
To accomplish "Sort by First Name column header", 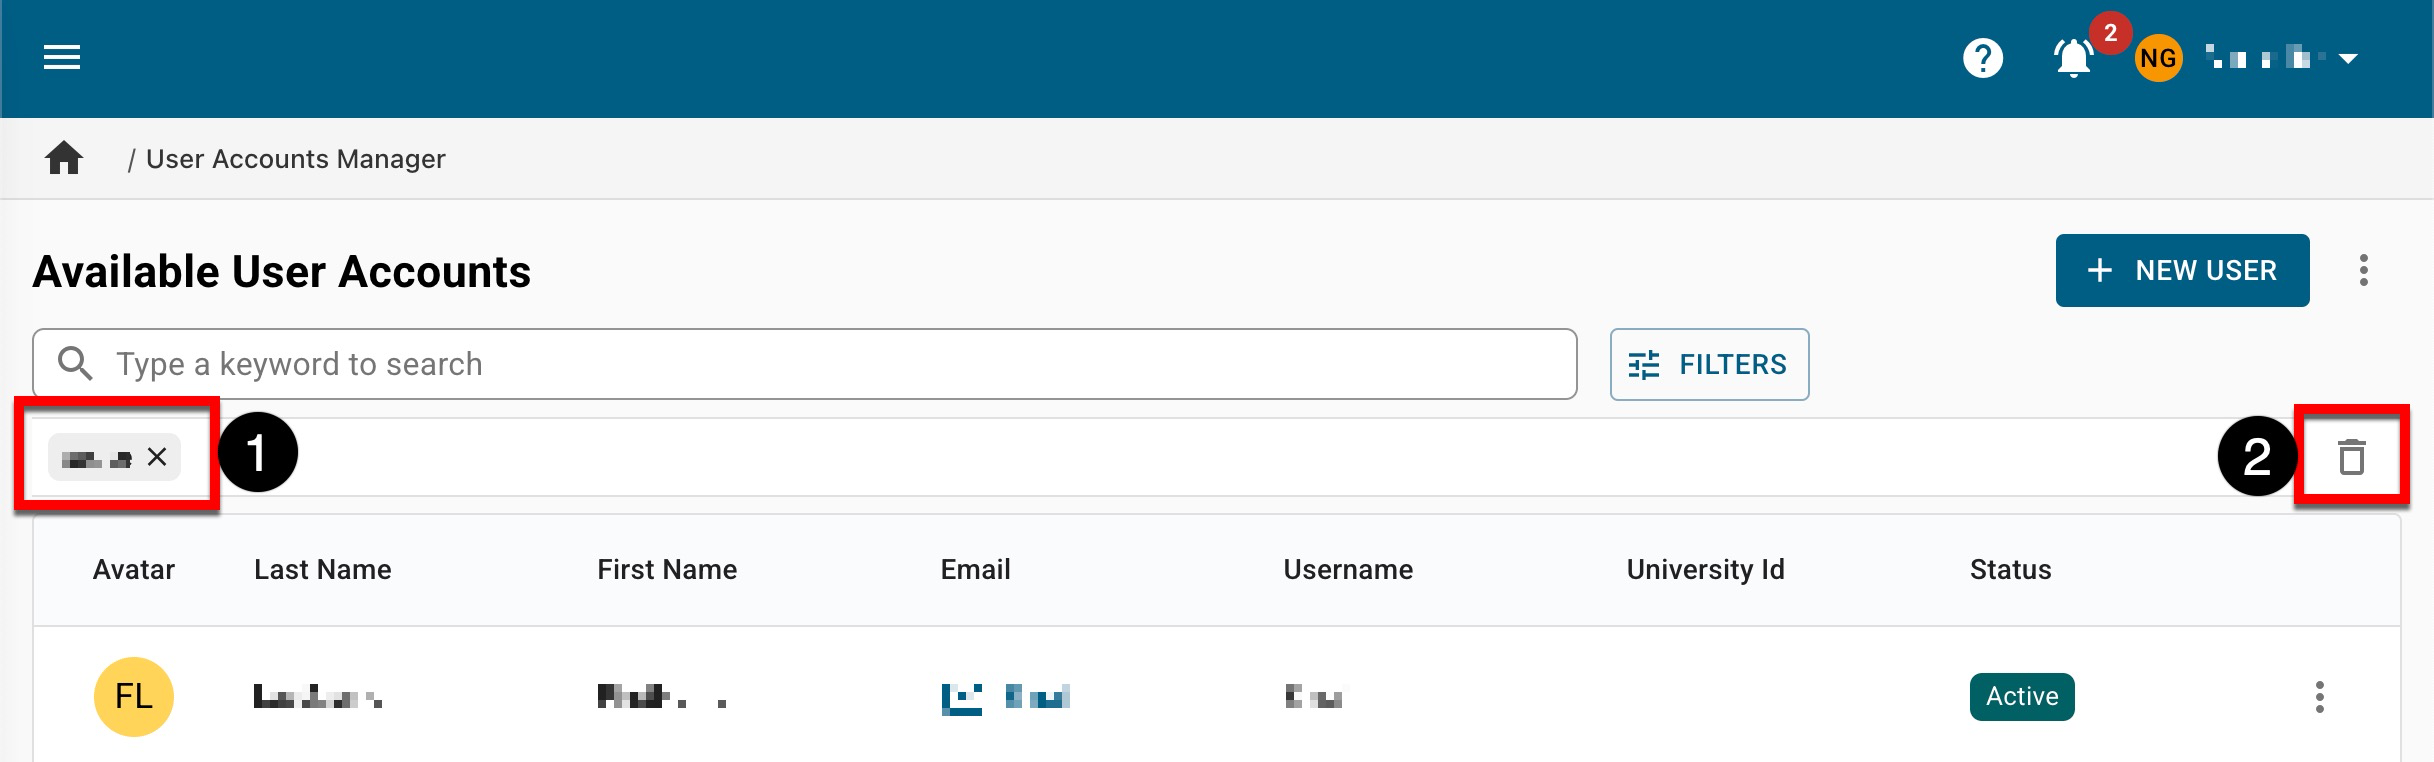I will (x=666, y=570).
